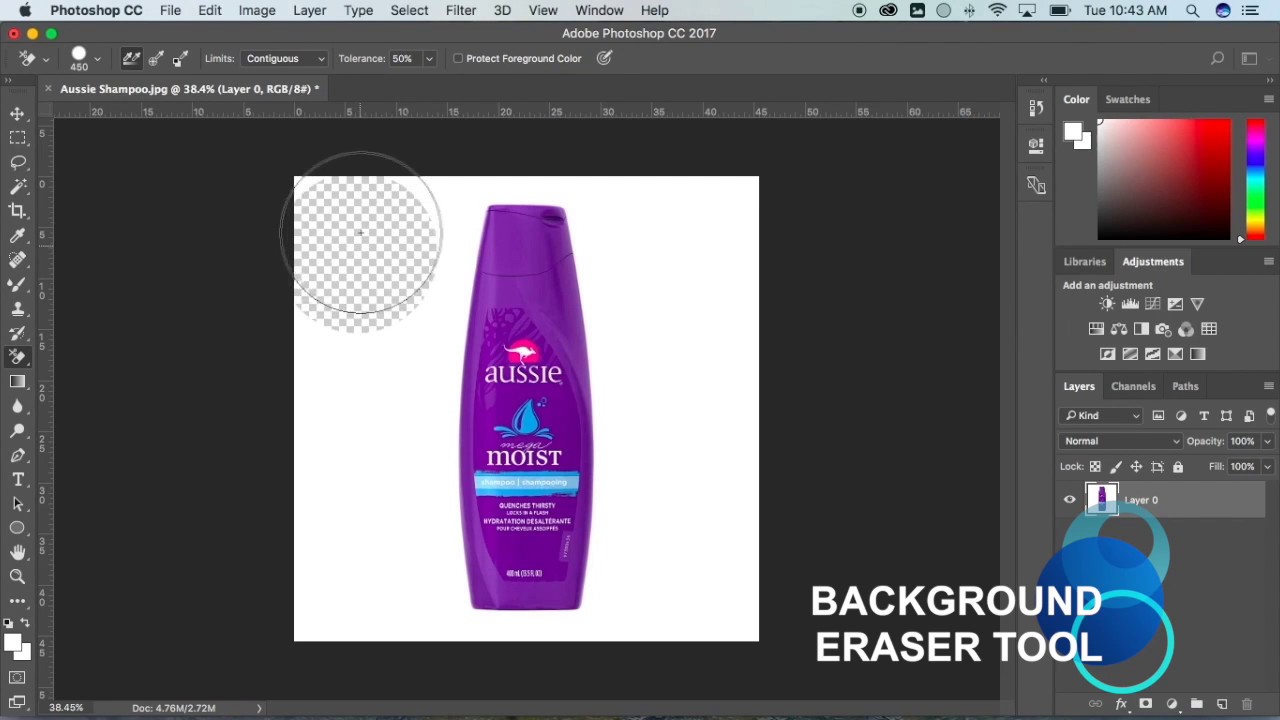Screen dimensions: 1280x720
Task: Select the Lasso tool
Action: 18,162
